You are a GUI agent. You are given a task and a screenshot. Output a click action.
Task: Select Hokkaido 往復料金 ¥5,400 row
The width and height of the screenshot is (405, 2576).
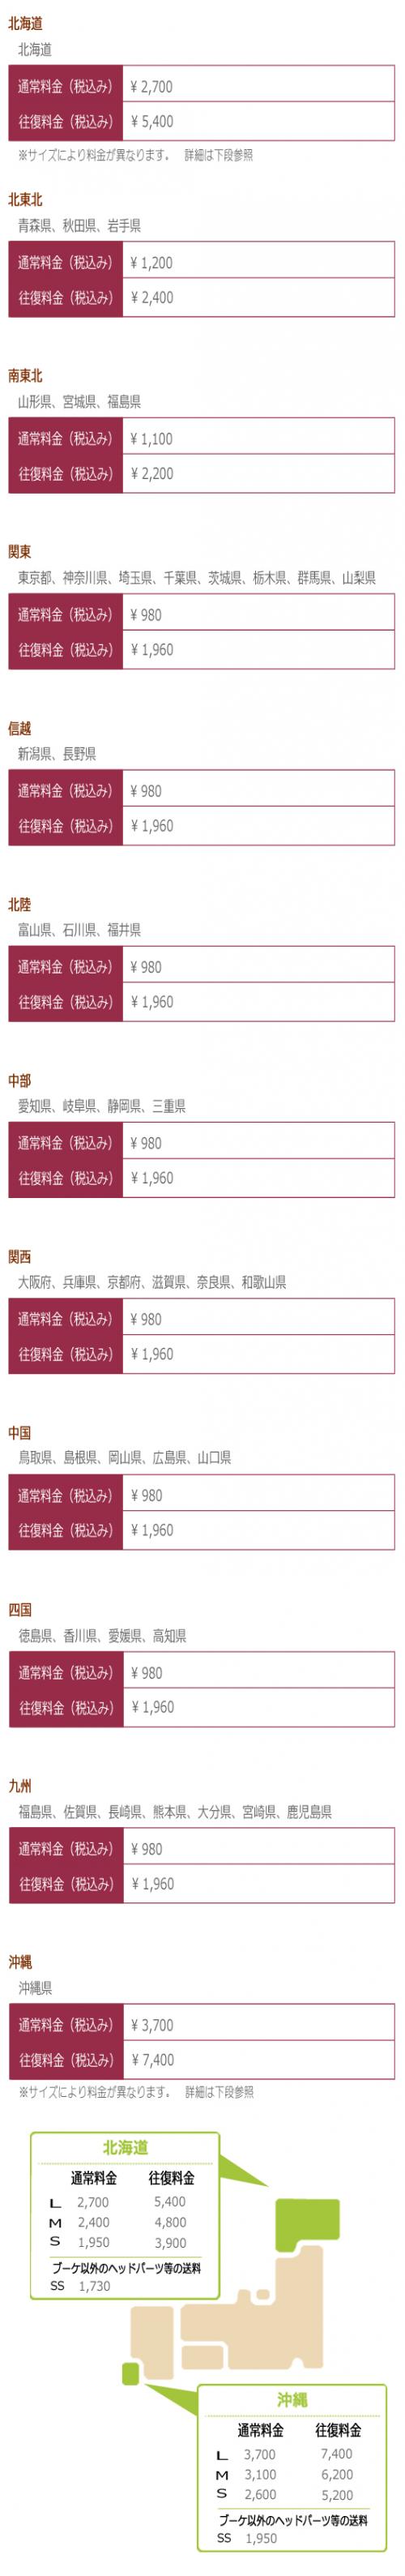coord(201,122)
